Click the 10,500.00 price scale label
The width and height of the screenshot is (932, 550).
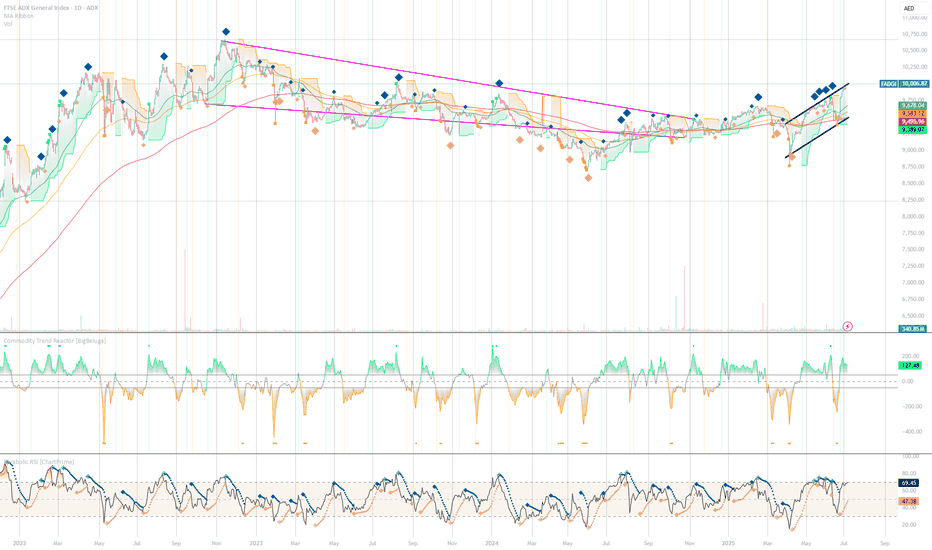915,50
